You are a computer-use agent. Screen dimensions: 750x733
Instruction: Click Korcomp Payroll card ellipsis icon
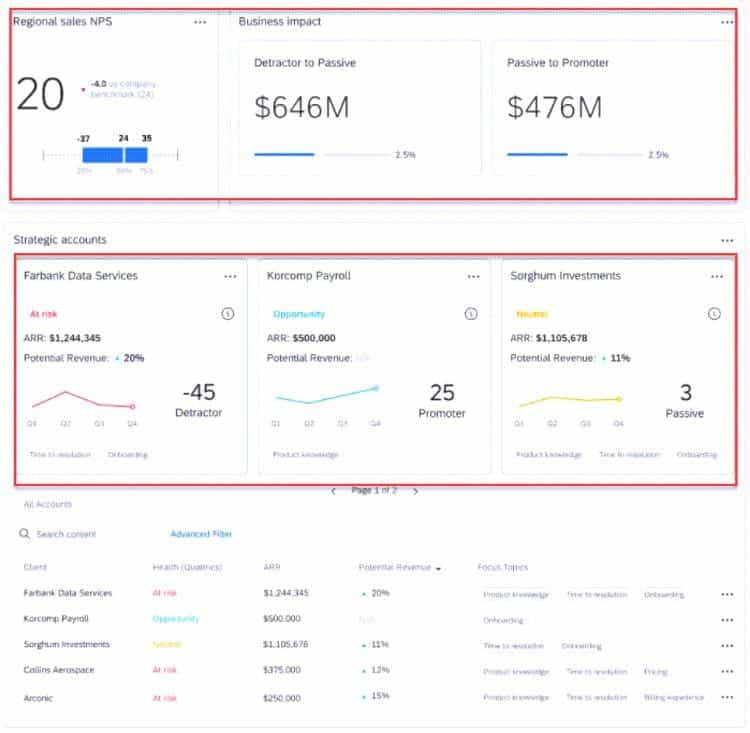click(x=473, y=276)
